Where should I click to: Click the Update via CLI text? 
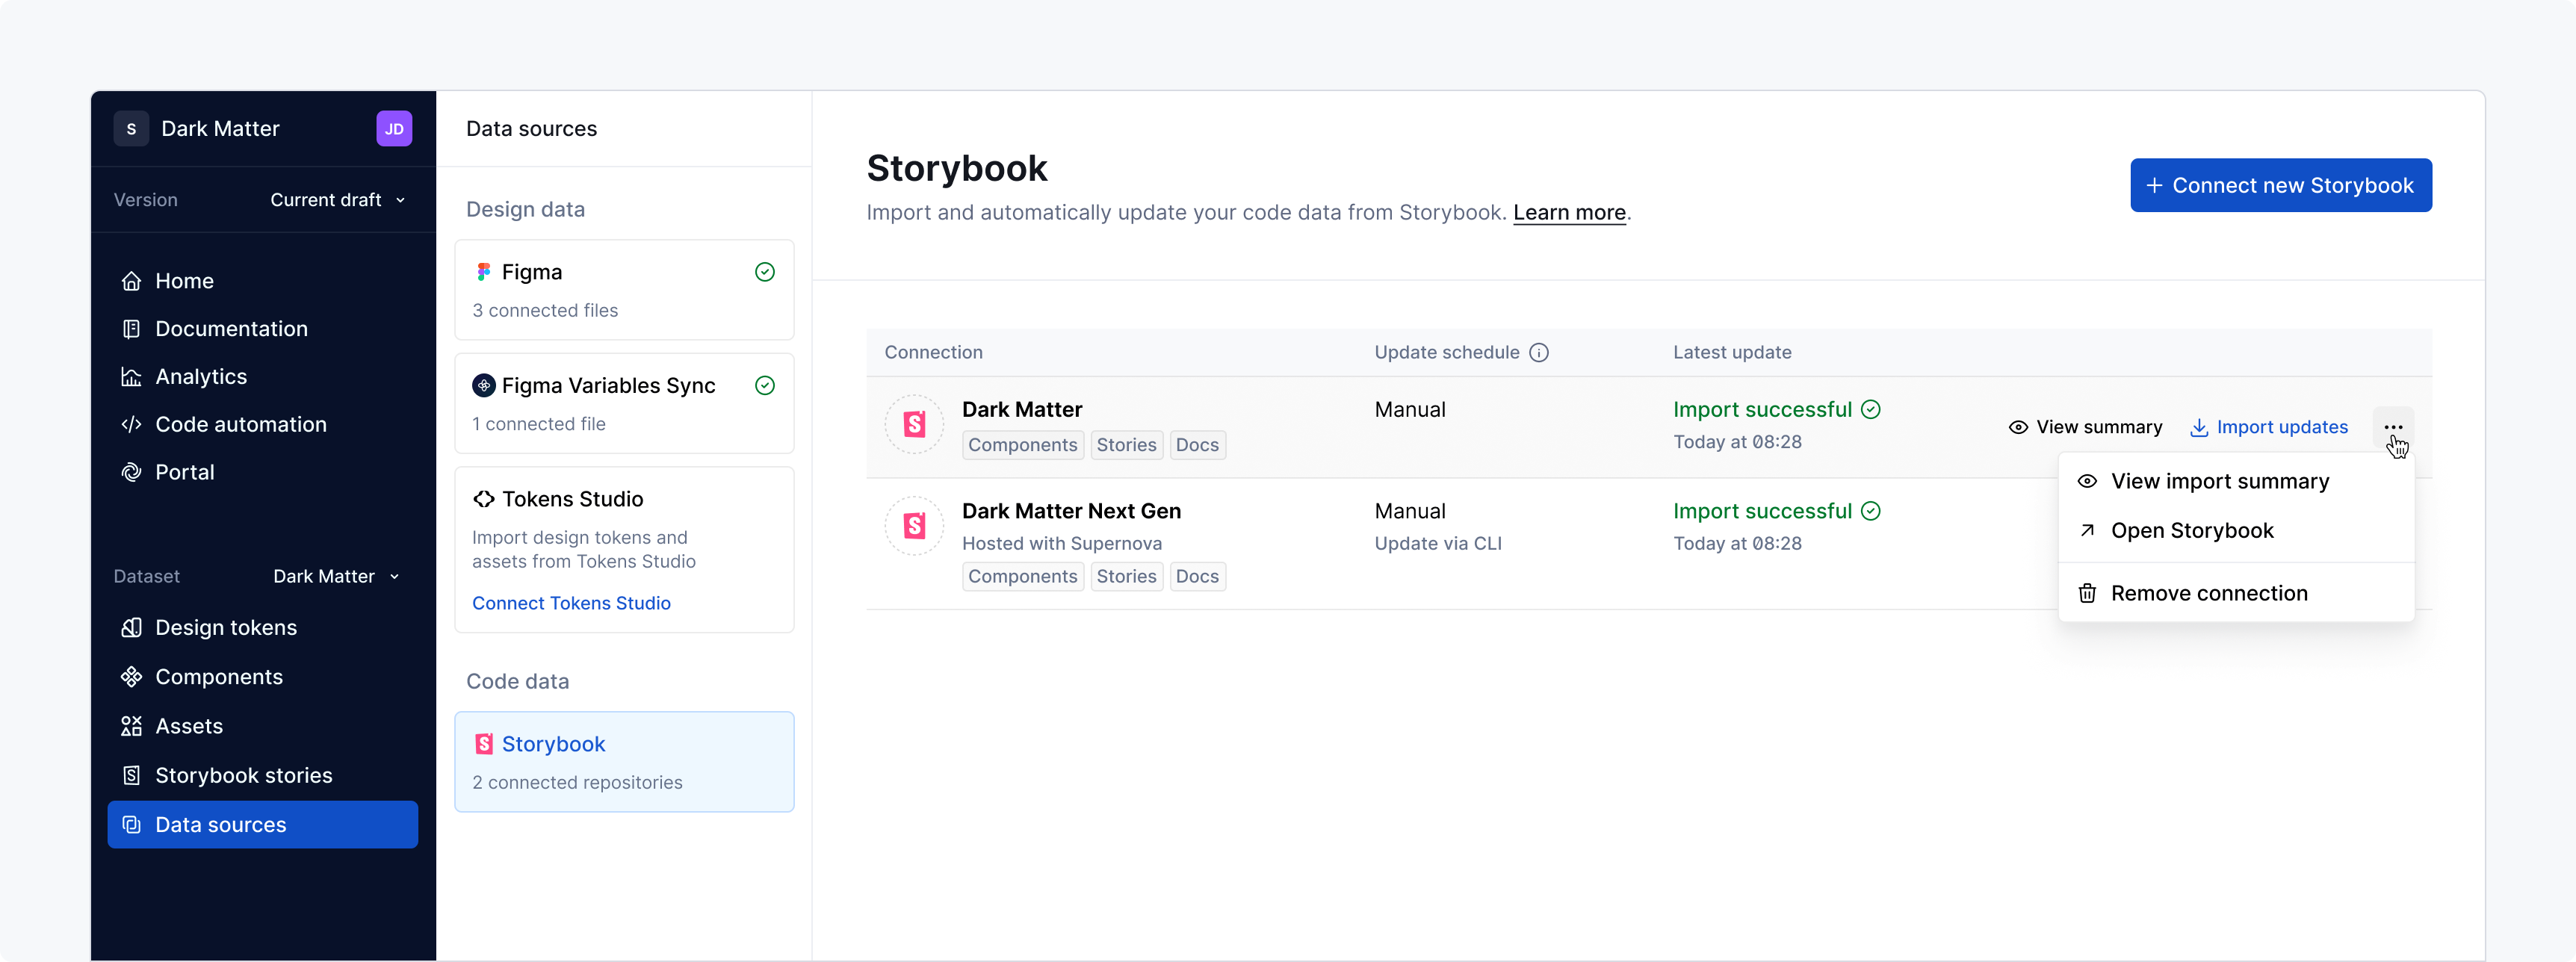1437,544
